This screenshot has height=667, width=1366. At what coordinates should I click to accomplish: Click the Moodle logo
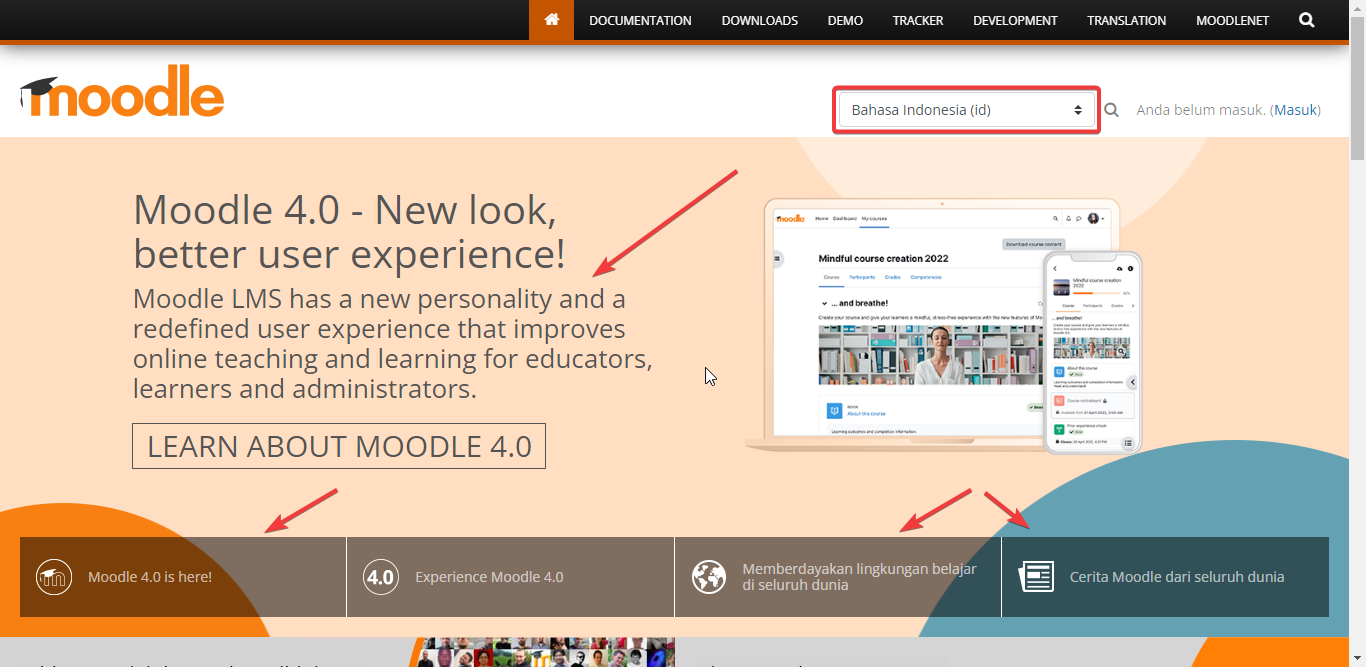tap(122, 92)
